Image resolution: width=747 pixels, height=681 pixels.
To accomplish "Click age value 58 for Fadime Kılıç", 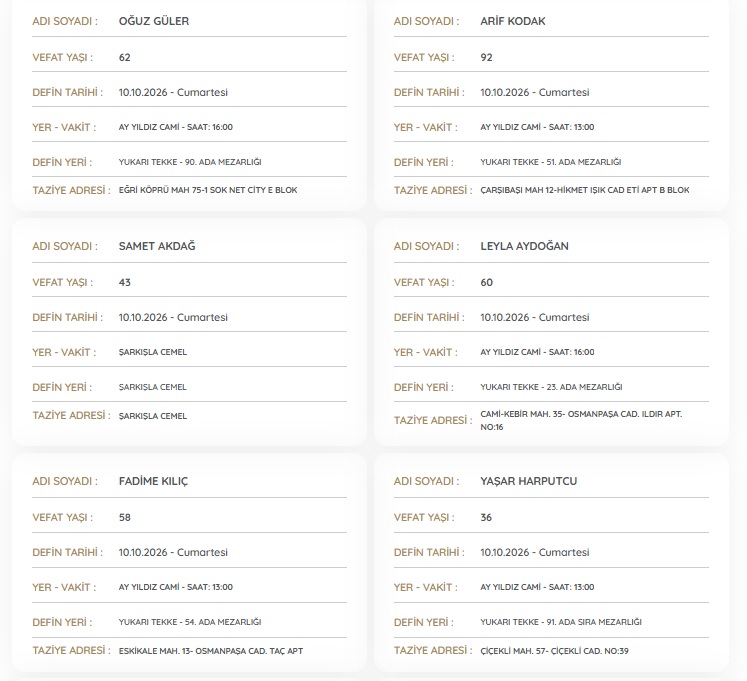I will tap(124, 518).
